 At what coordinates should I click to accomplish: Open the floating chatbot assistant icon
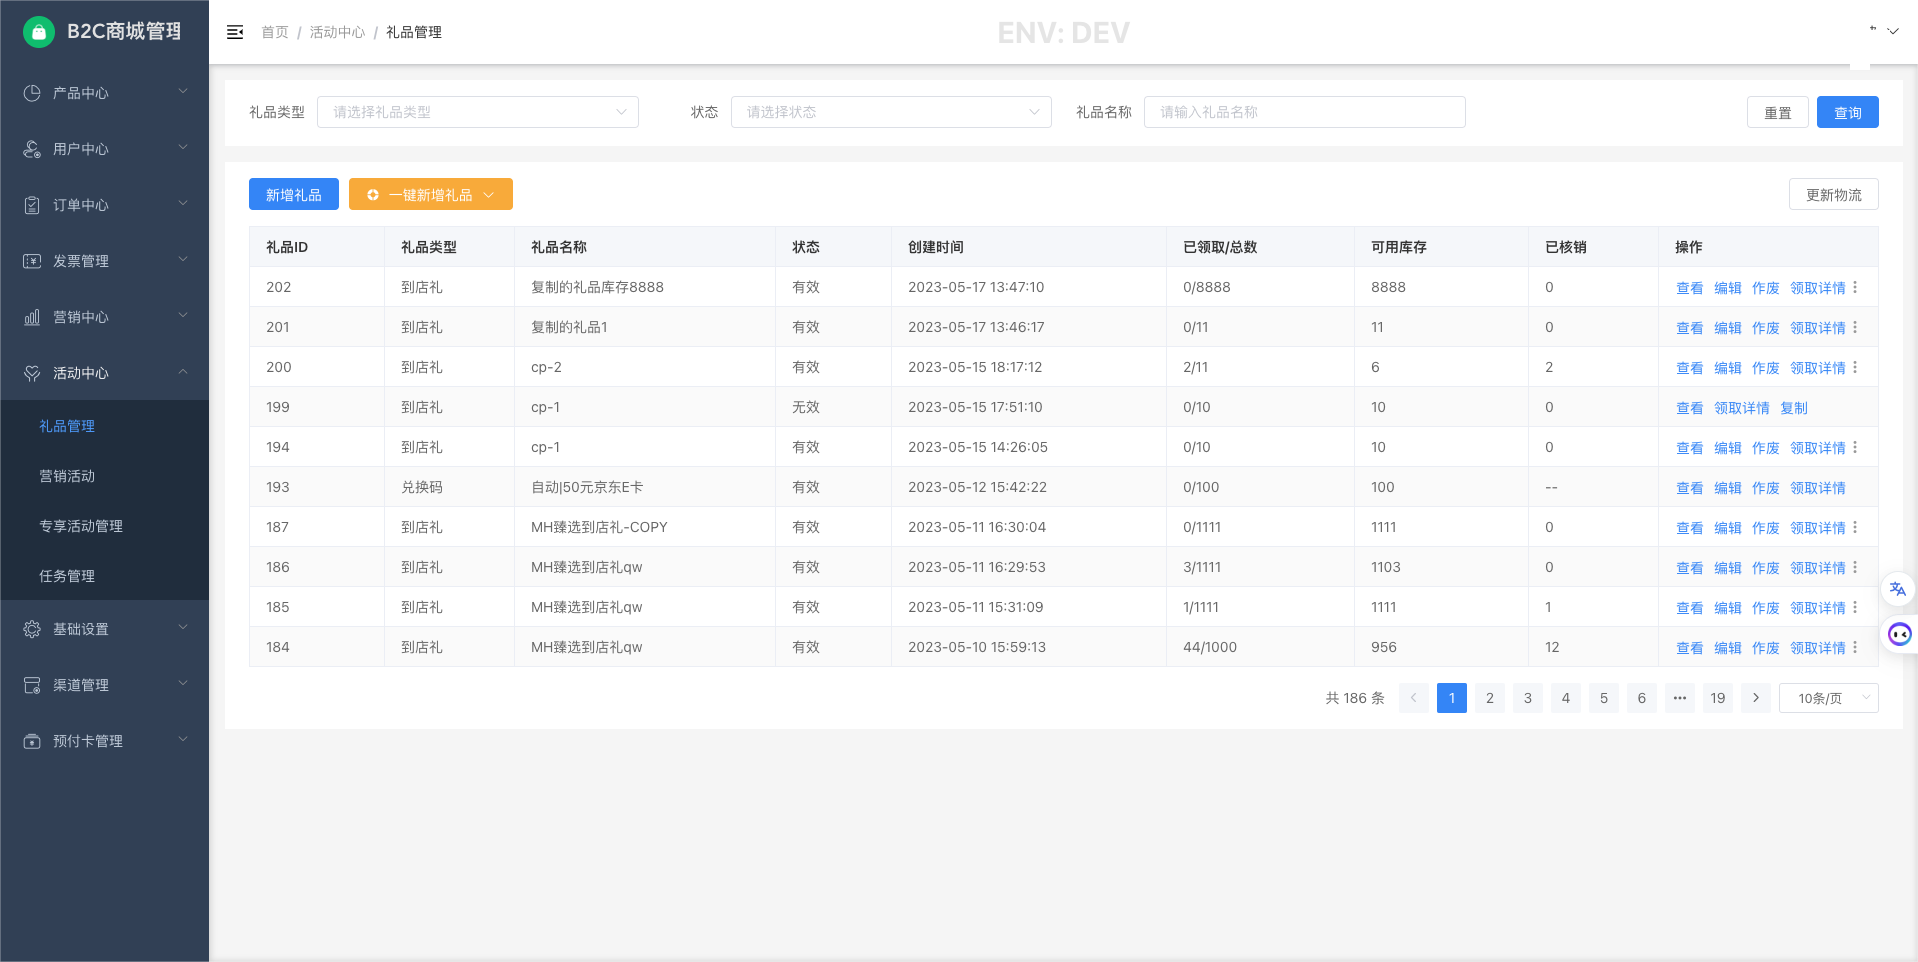1899,634
